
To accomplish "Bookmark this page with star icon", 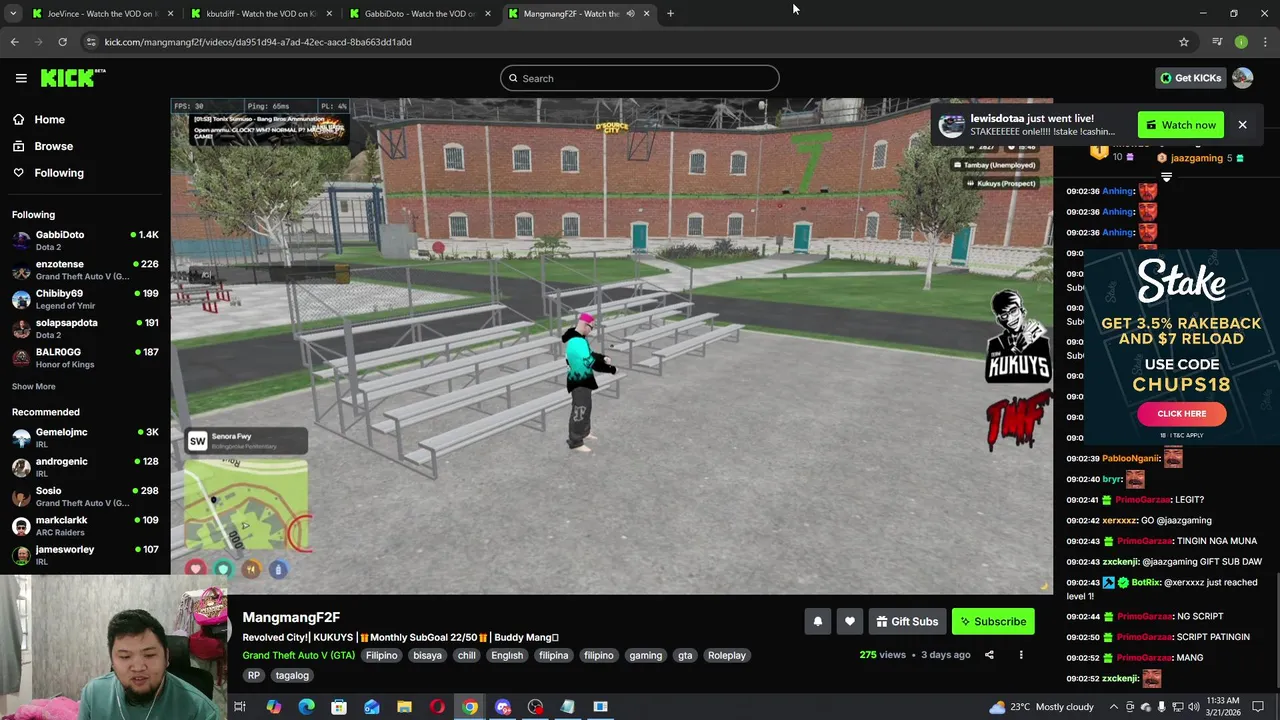I will (x=1184, y=42).
